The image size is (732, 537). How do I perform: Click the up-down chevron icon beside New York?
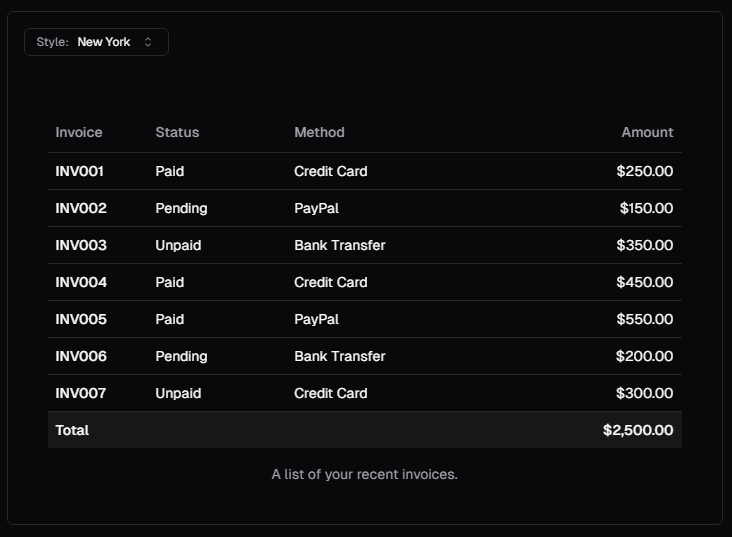[x=148, y=42]
